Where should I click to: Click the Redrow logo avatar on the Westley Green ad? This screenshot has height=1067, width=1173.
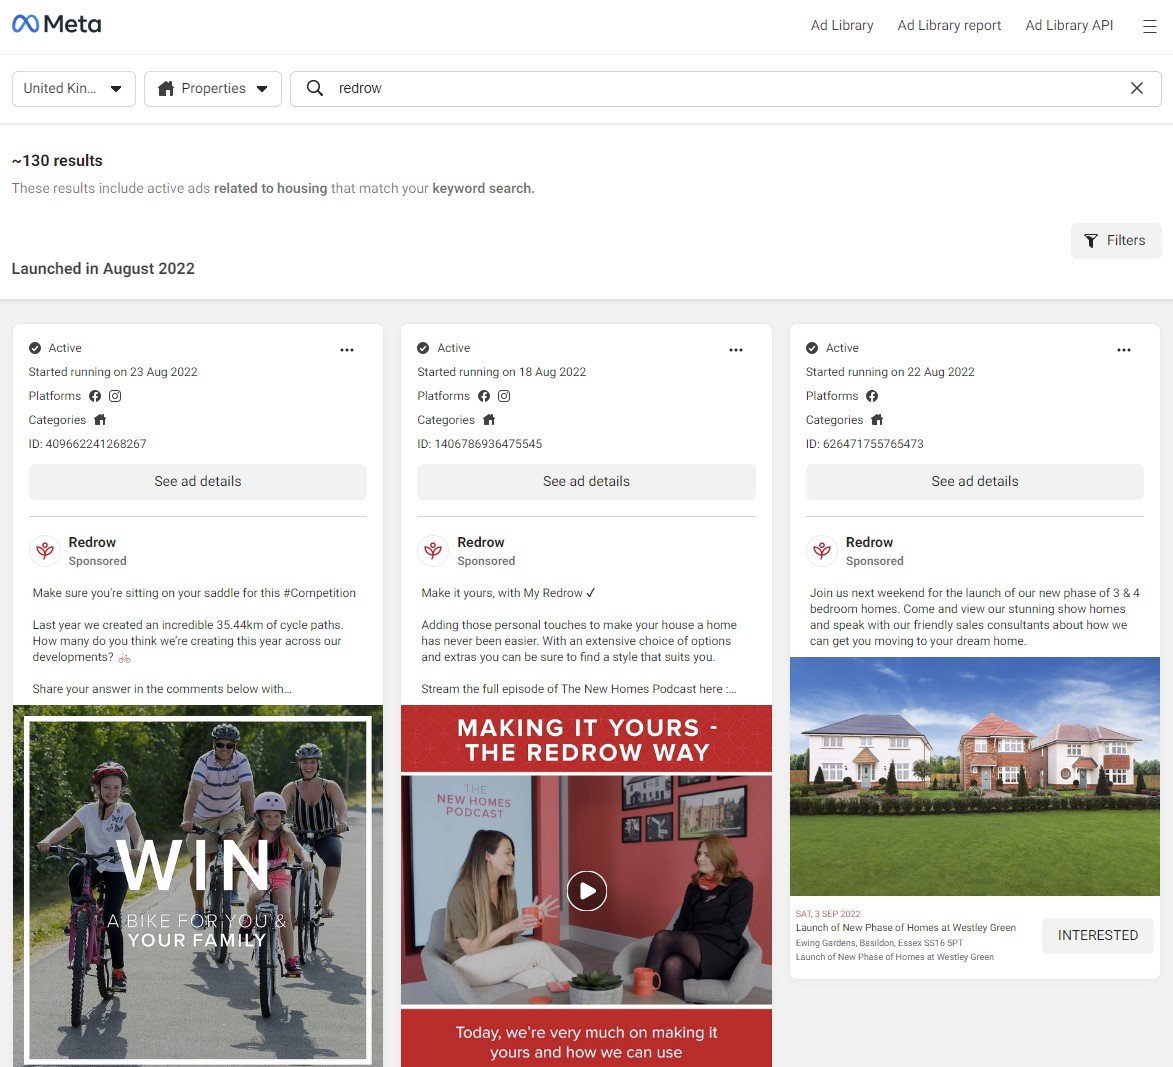click(822, 551)
